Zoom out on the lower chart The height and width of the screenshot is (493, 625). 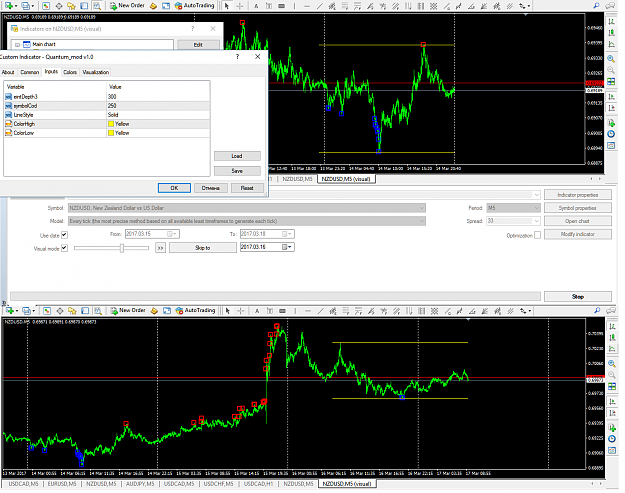612,375
